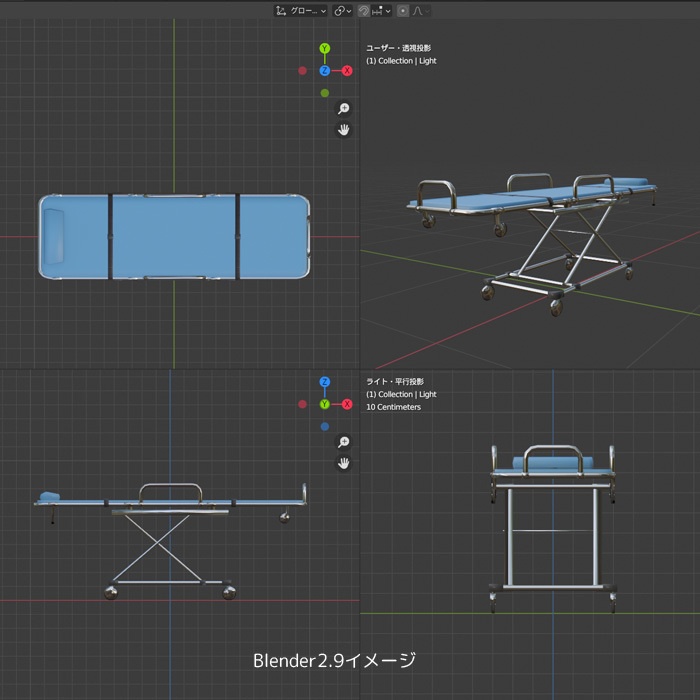Open the pivot point dropdown with link icon
Image resolution: width=700 pixels, height=700 pixels.
[x=342, y=11]
